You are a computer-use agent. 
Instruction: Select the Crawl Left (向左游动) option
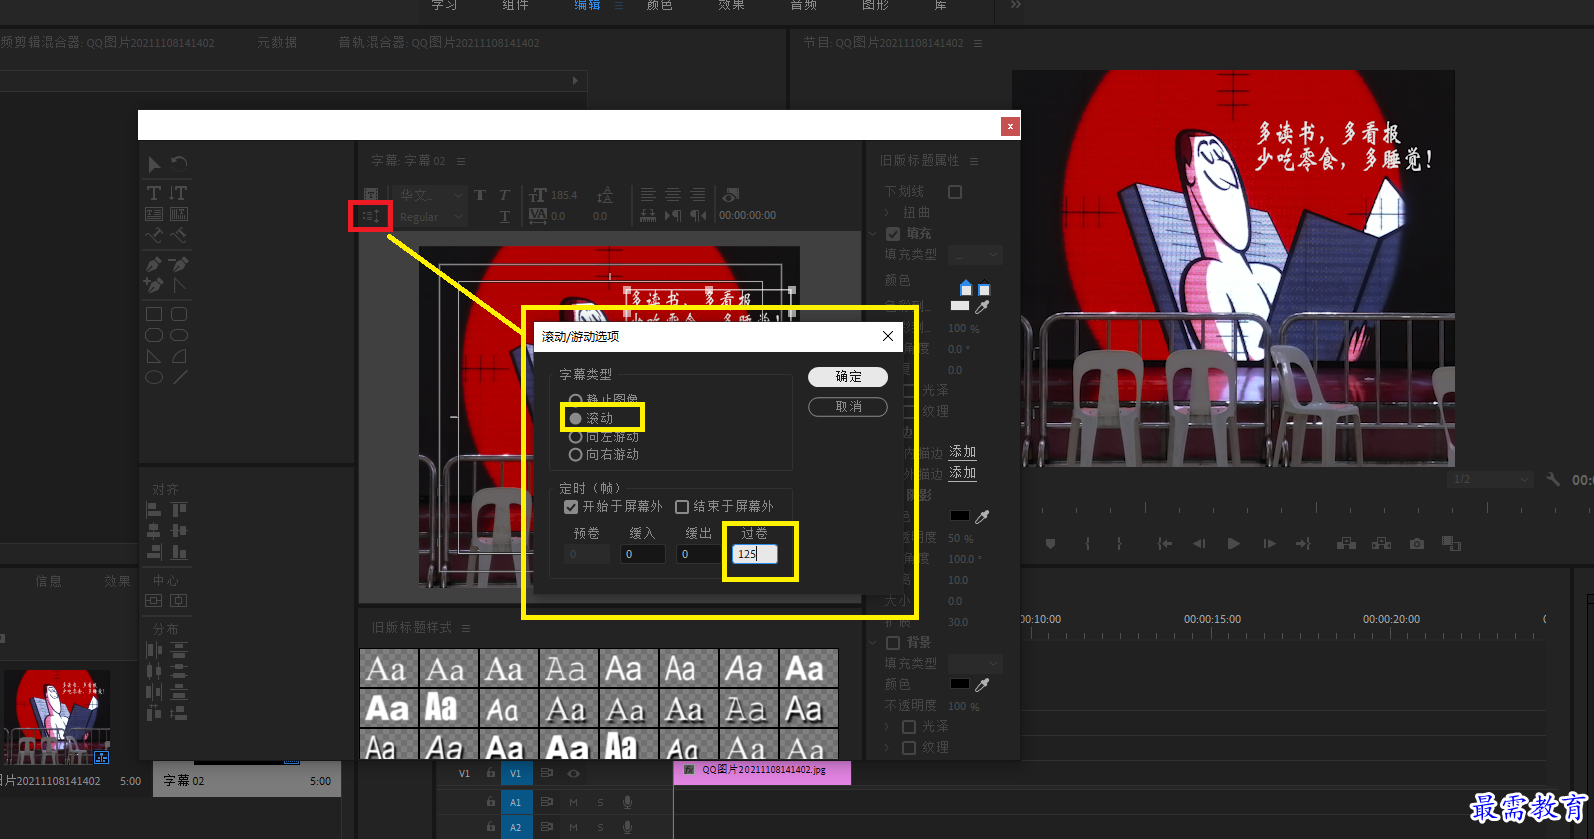pos(576,437)
